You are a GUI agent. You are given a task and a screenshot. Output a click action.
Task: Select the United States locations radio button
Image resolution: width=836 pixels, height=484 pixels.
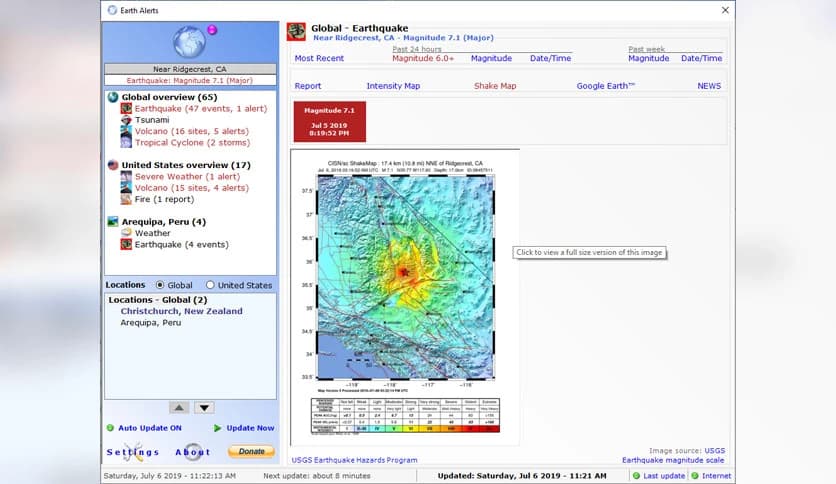210,285
